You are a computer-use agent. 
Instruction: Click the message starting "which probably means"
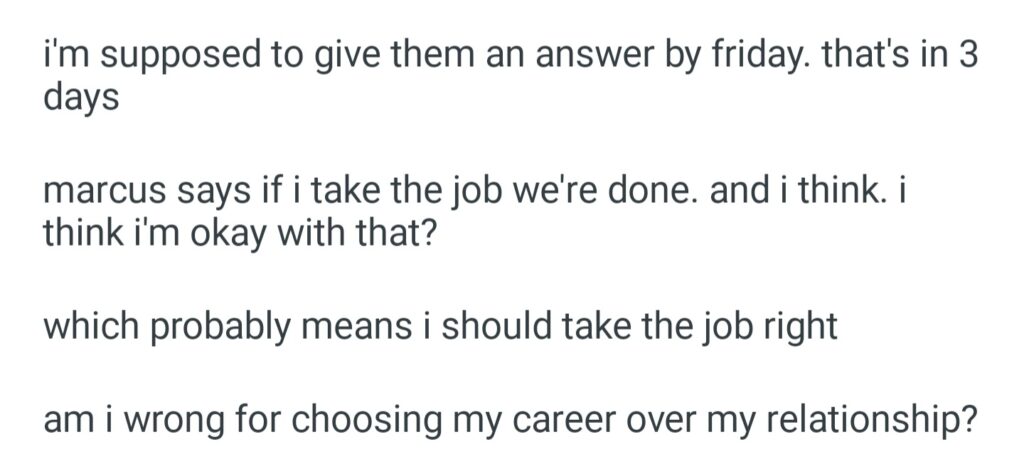pyautogui.click(x=440, y=326)
